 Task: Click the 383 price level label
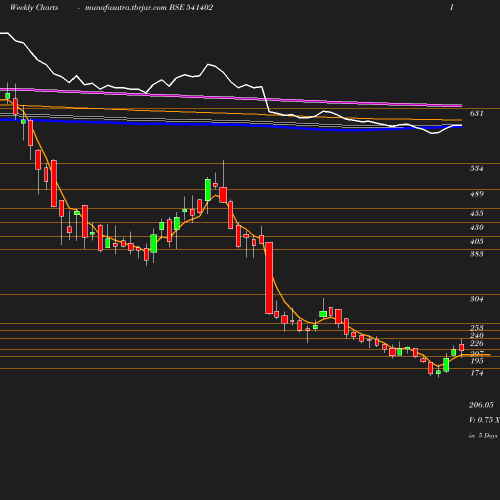[x=477, y=254]
